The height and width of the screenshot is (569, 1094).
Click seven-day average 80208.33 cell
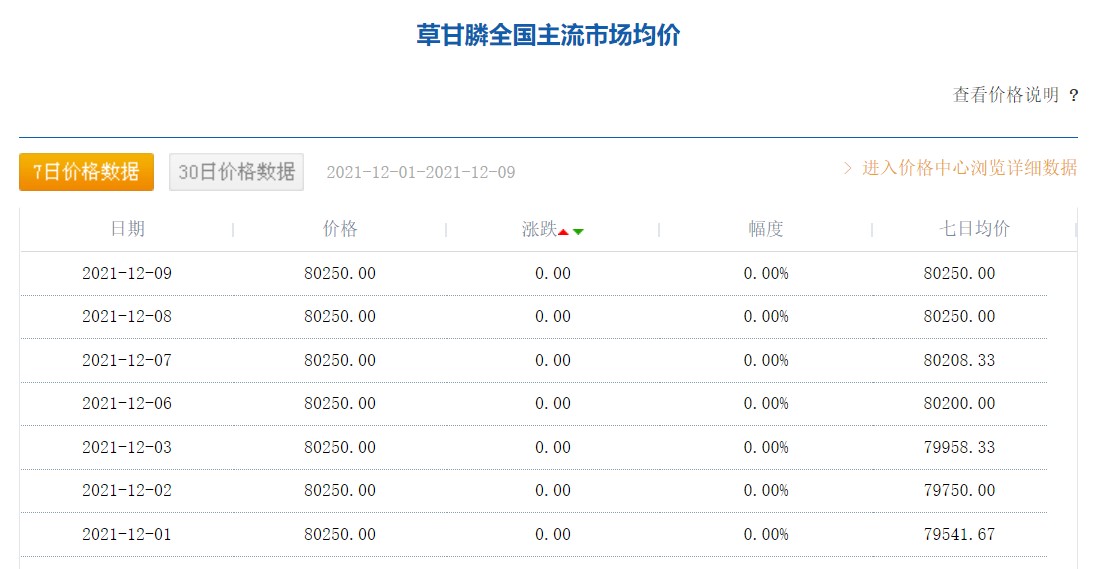(959, 361)
